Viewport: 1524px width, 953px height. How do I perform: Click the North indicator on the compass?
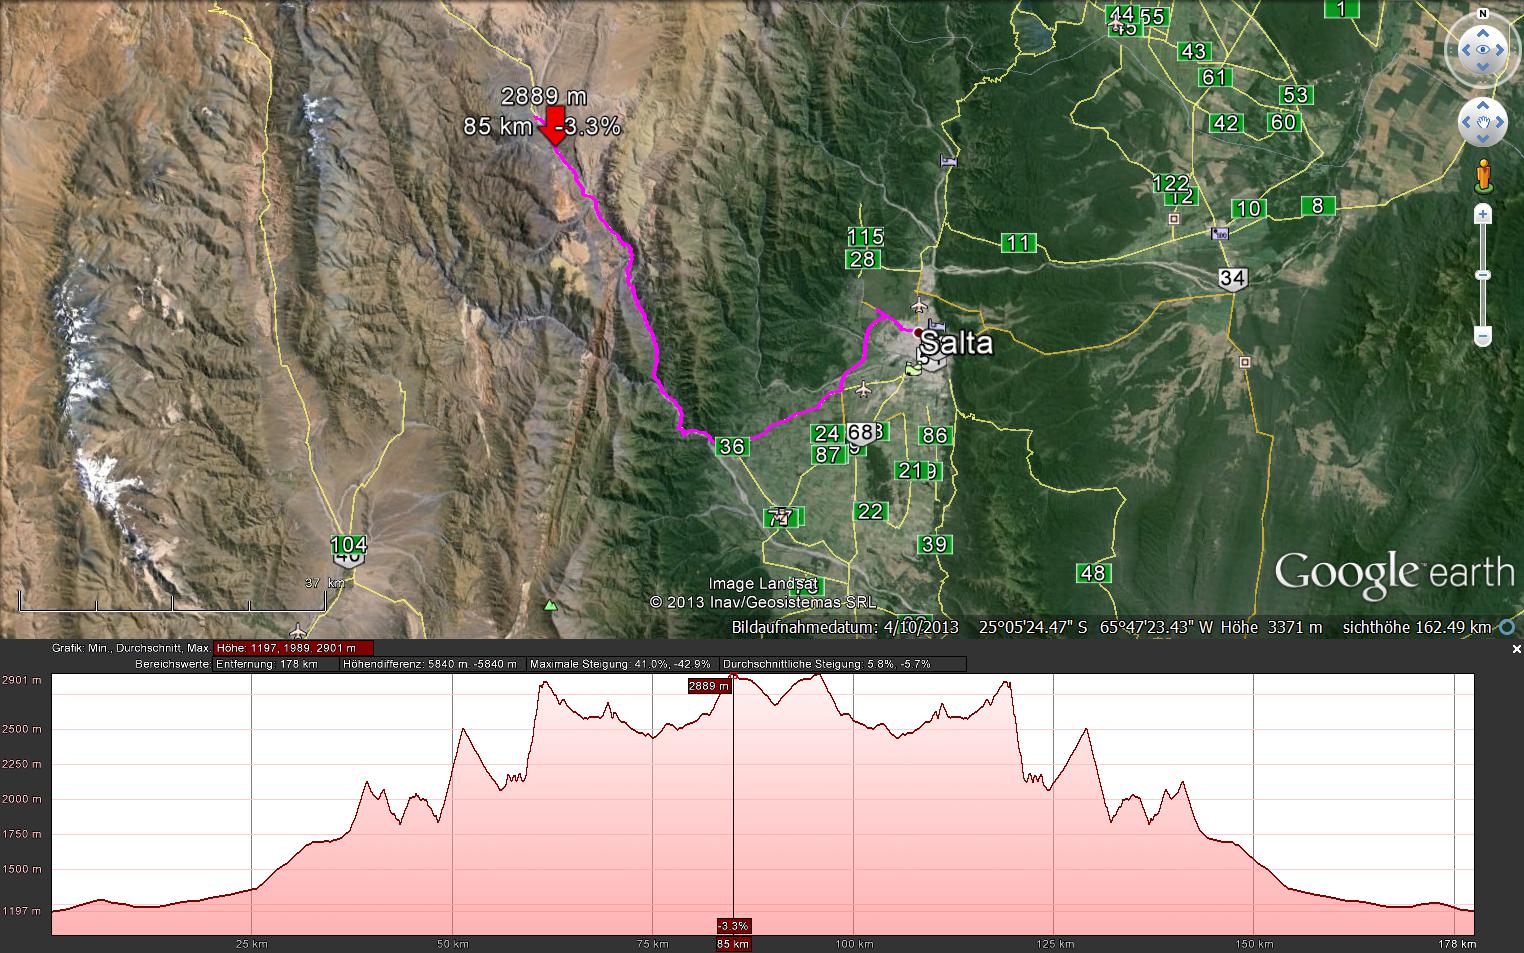point(1483,14)
